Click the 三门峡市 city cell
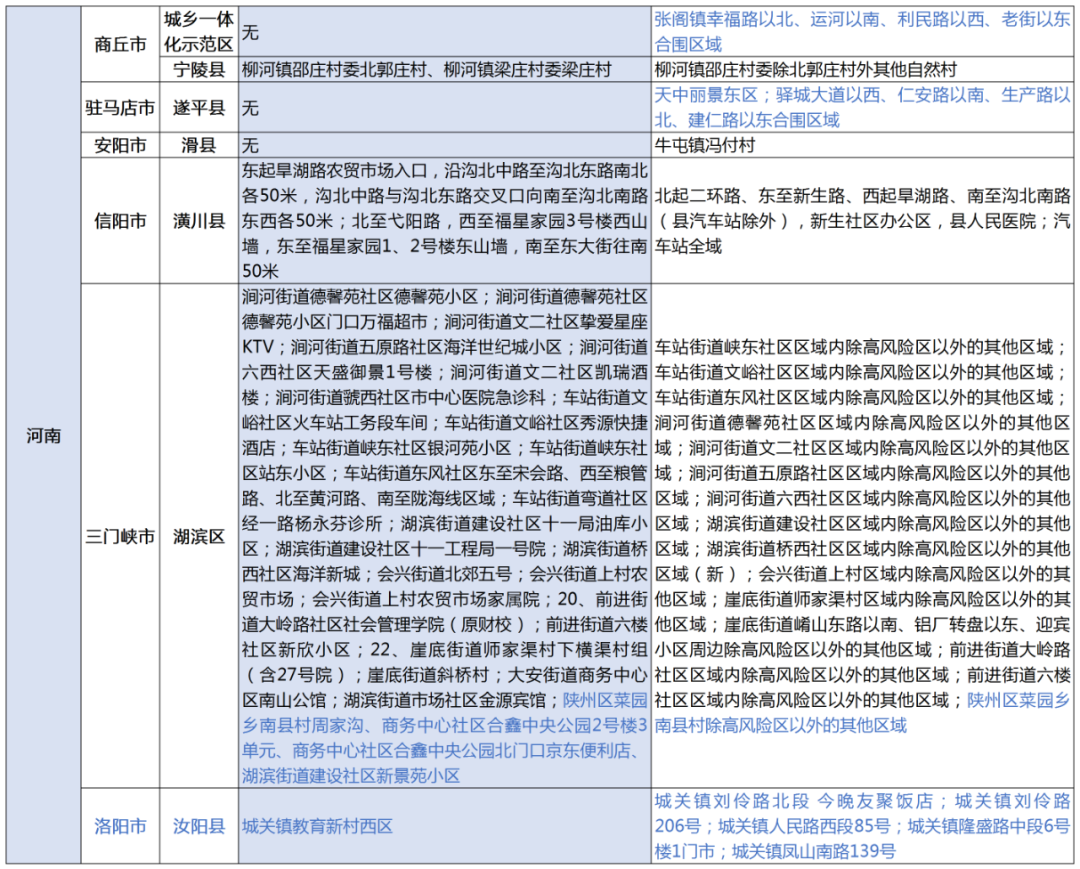This screenshot has height=869, width=1080. pos(120,536)
